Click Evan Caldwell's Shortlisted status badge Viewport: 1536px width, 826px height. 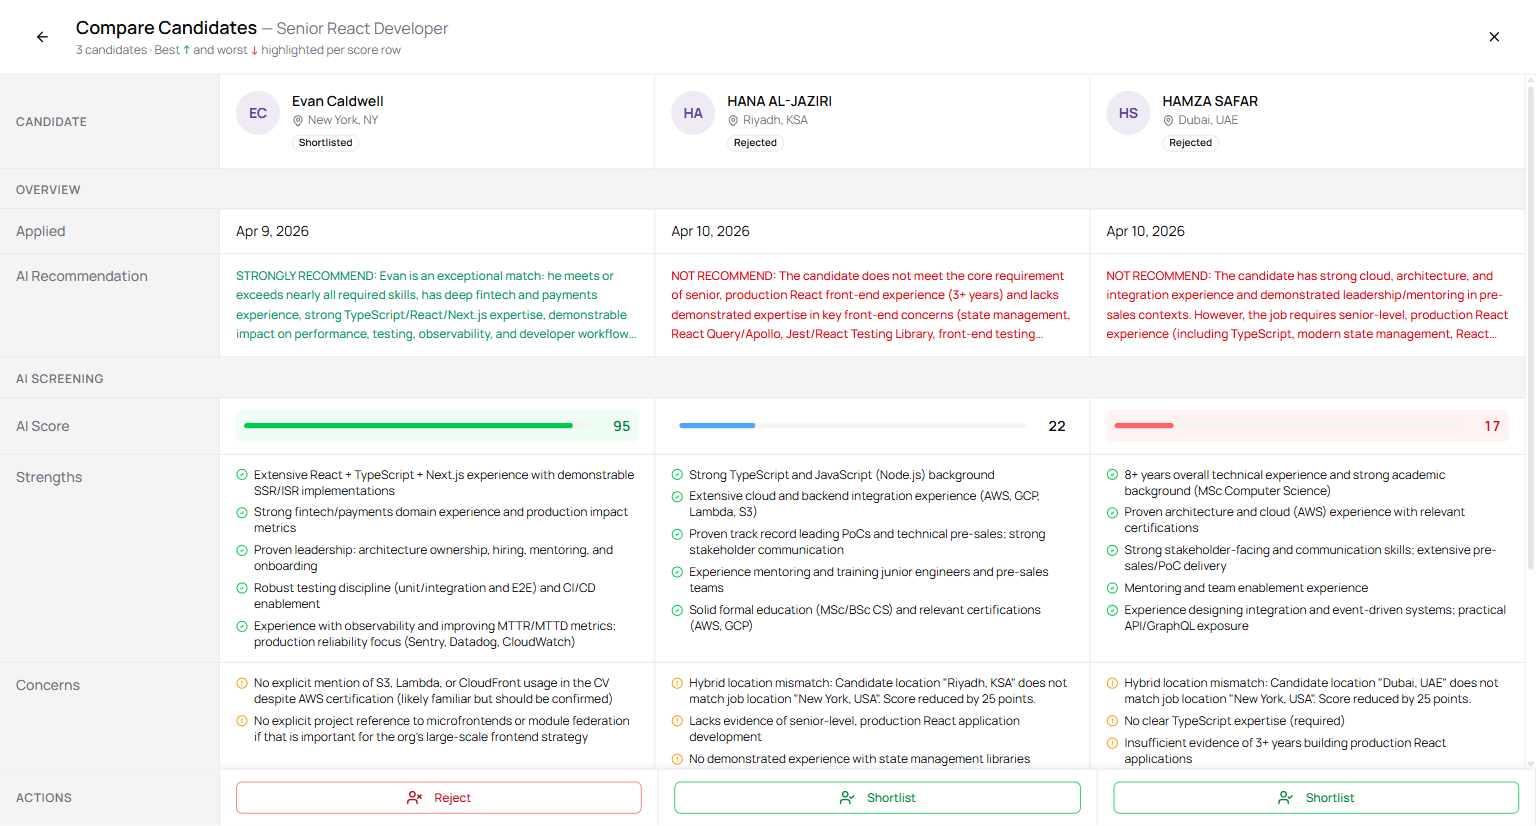(325, 143)
